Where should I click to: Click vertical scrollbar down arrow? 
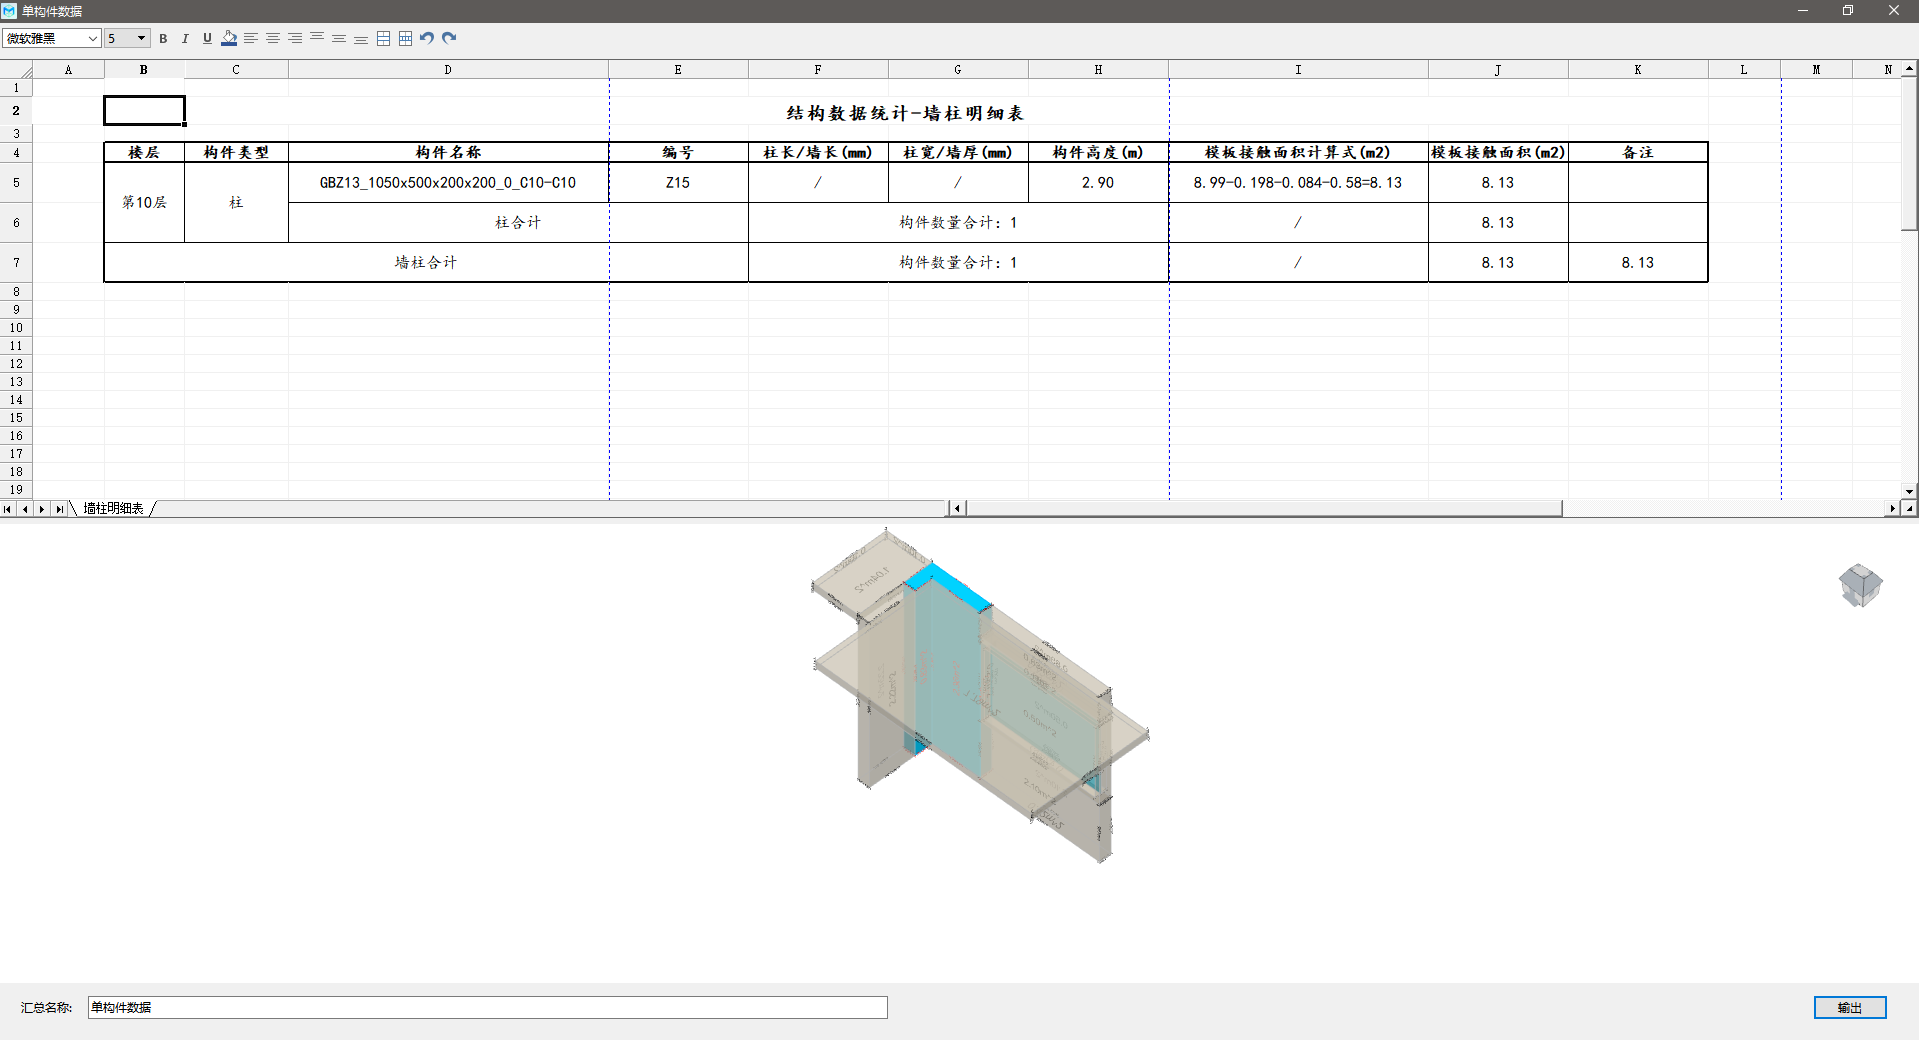point(1910,491)
